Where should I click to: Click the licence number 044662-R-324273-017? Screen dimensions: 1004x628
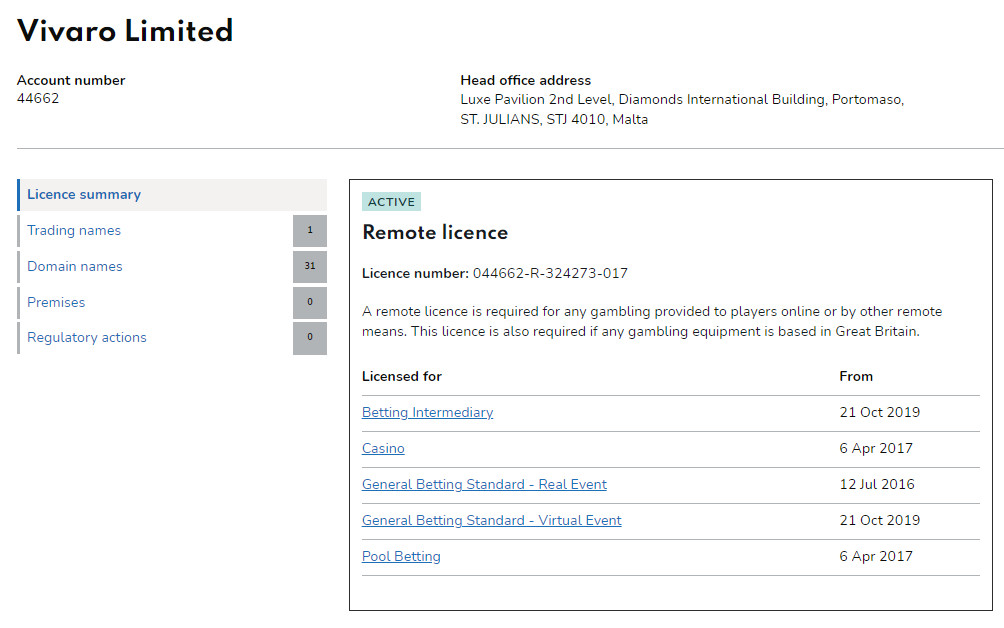(x=550, y=274)
